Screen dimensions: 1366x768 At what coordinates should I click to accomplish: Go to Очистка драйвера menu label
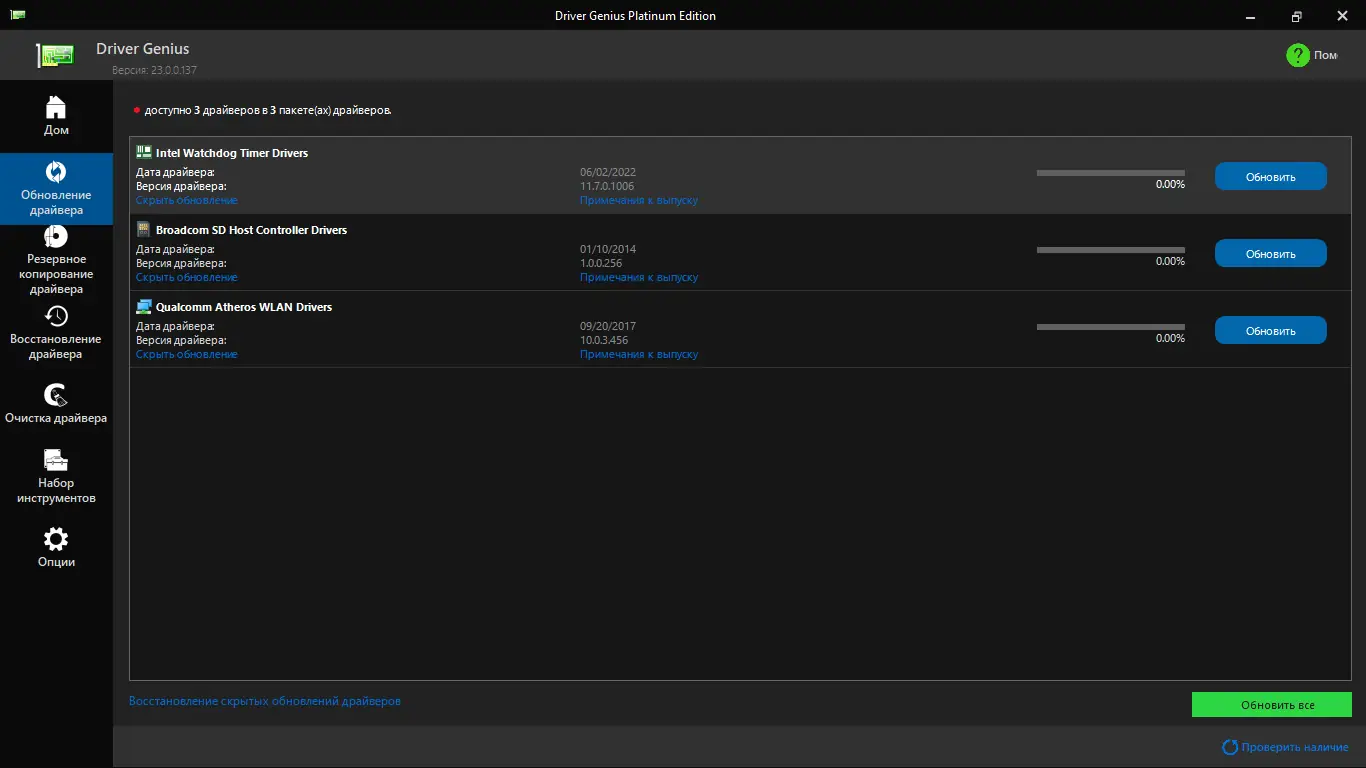coord(56,418)
